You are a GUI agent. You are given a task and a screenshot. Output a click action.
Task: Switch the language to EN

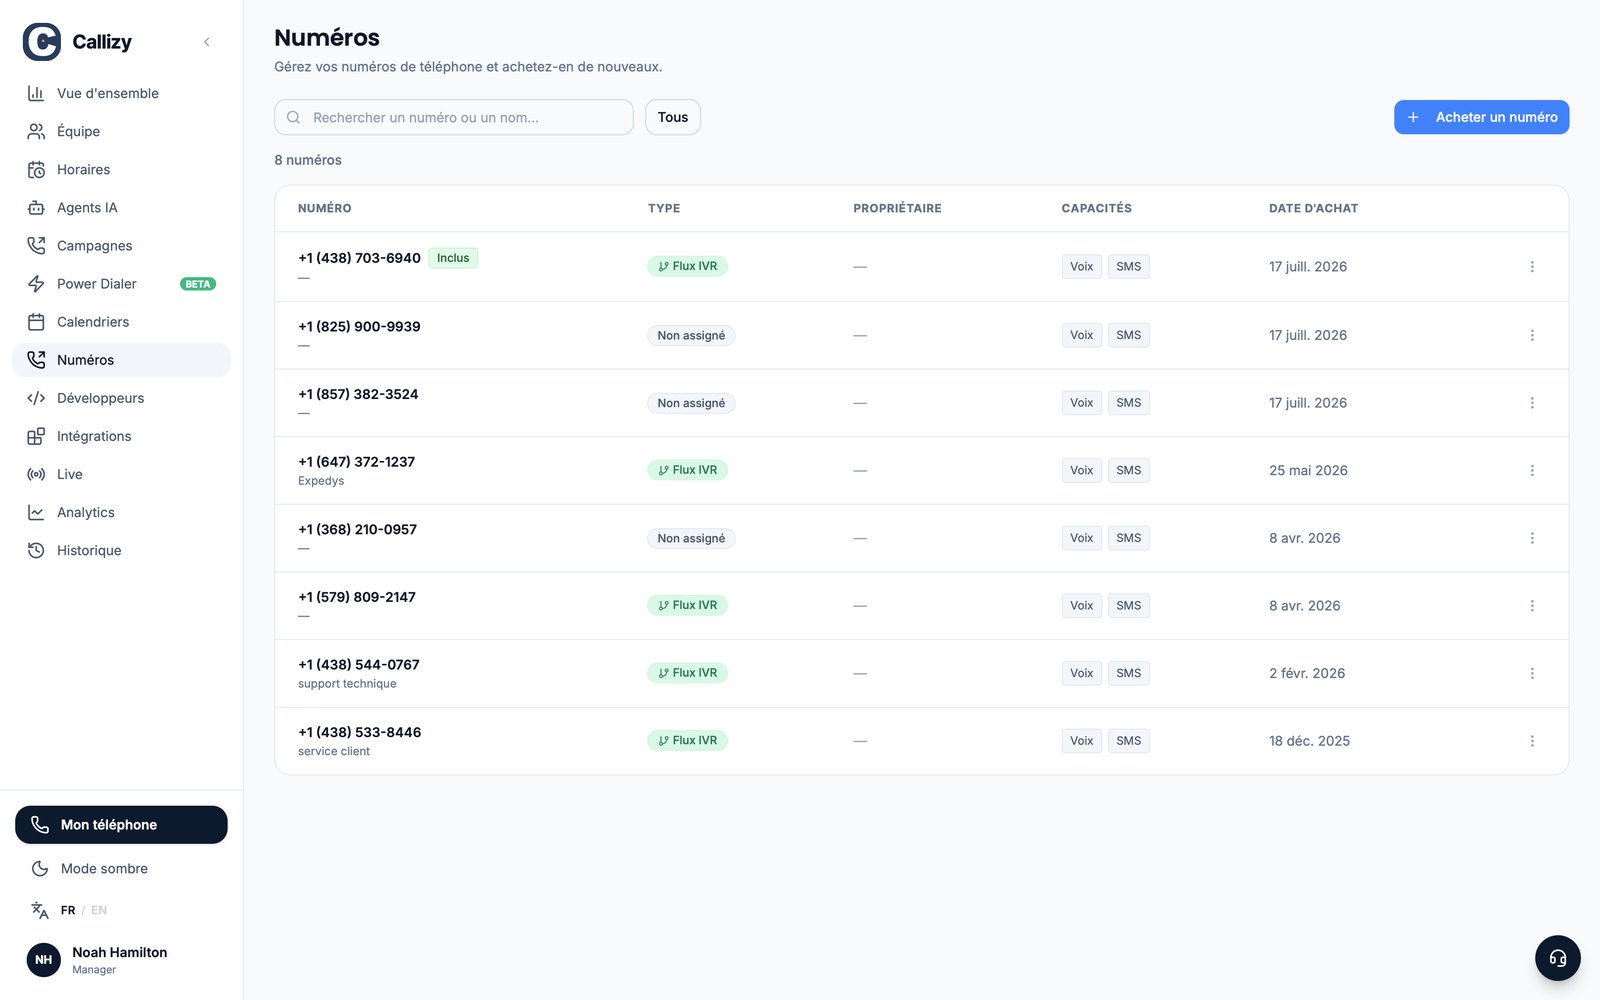tap(99, 910)
